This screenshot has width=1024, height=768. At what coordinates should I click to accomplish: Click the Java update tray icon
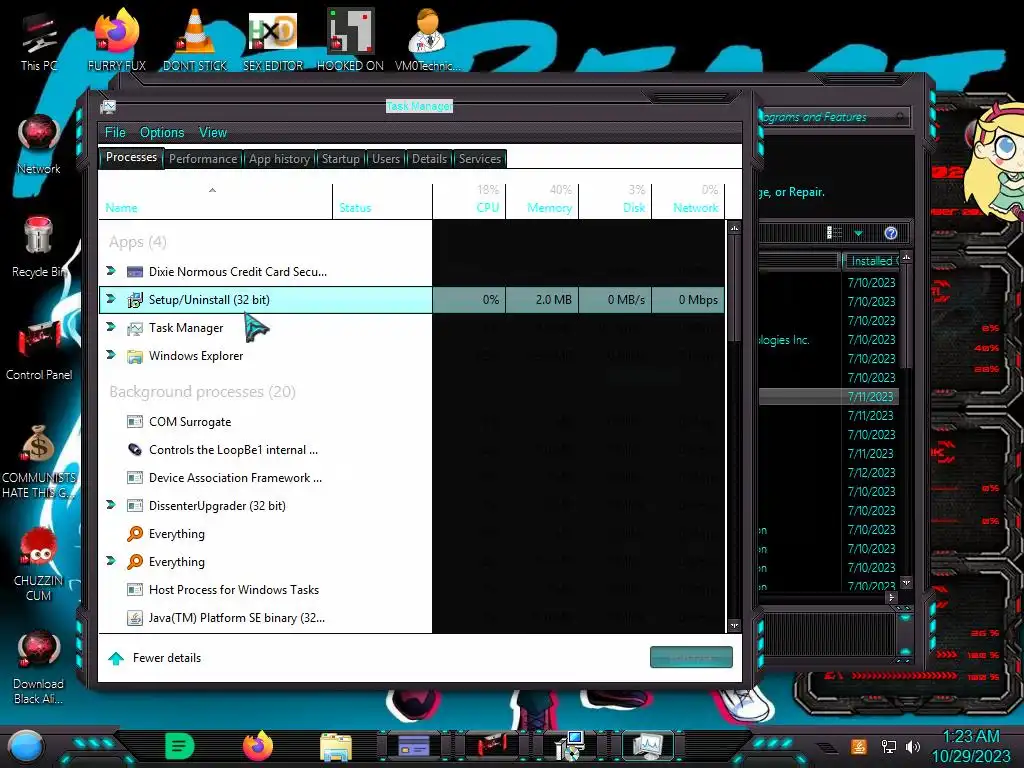click(859, 746)
